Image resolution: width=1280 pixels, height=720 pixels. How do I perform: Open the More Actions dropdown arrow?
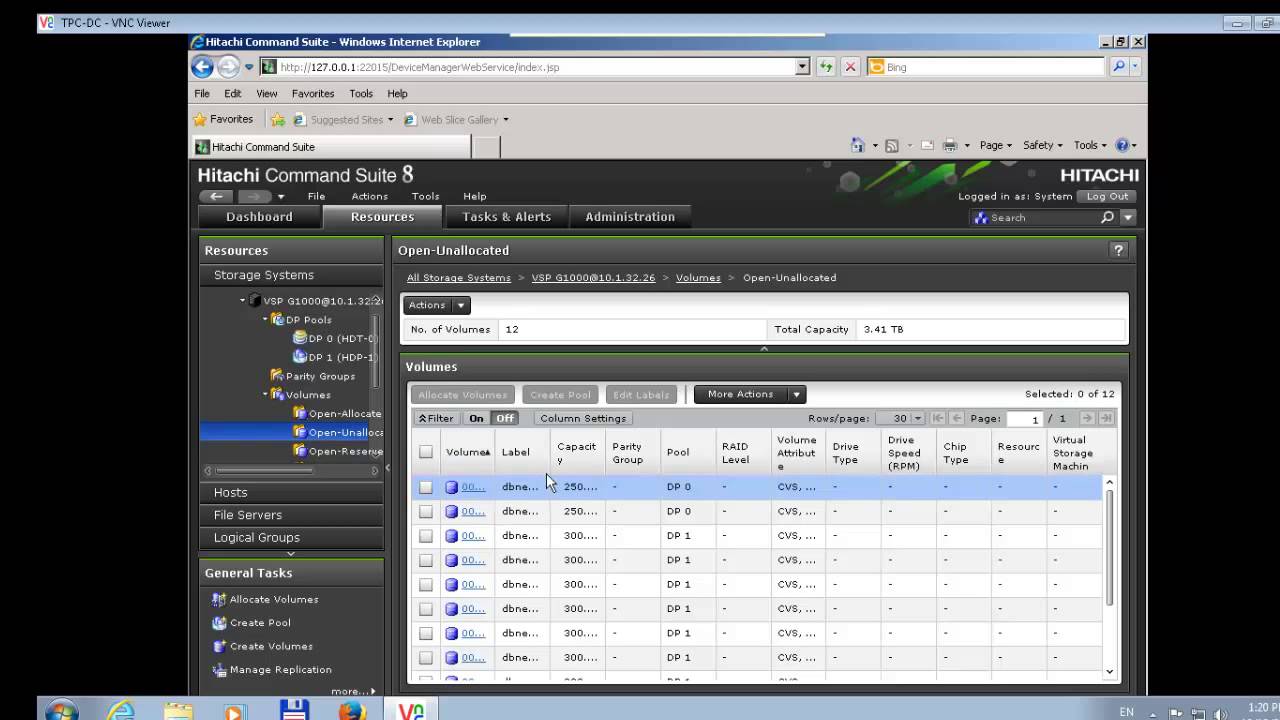point(796,394)
